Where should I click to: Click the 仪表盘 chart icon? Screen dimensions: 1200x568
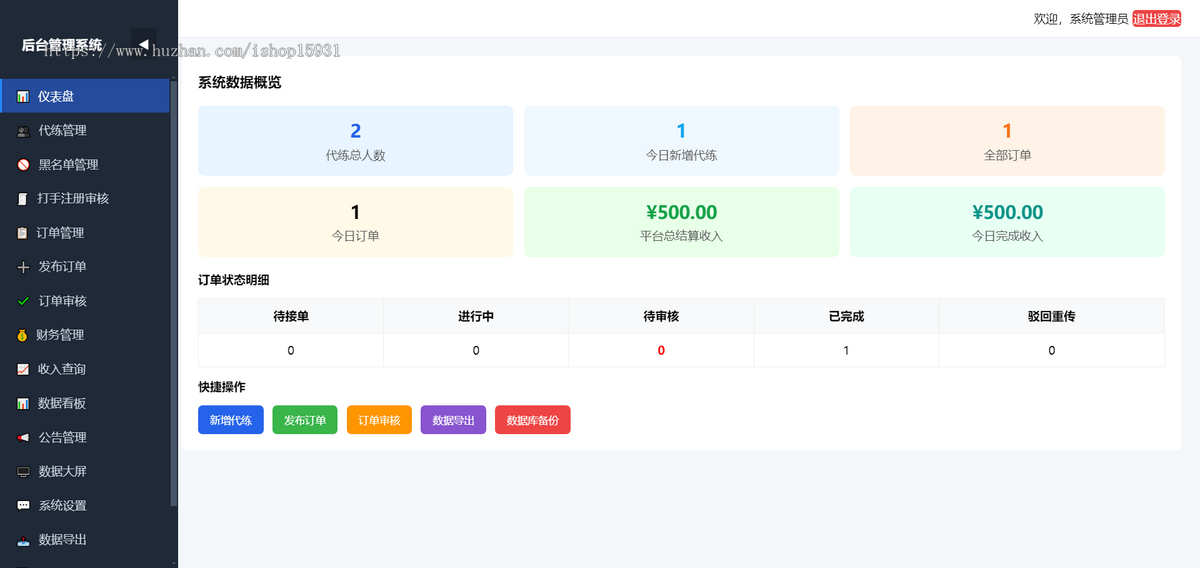click(23, 97)
